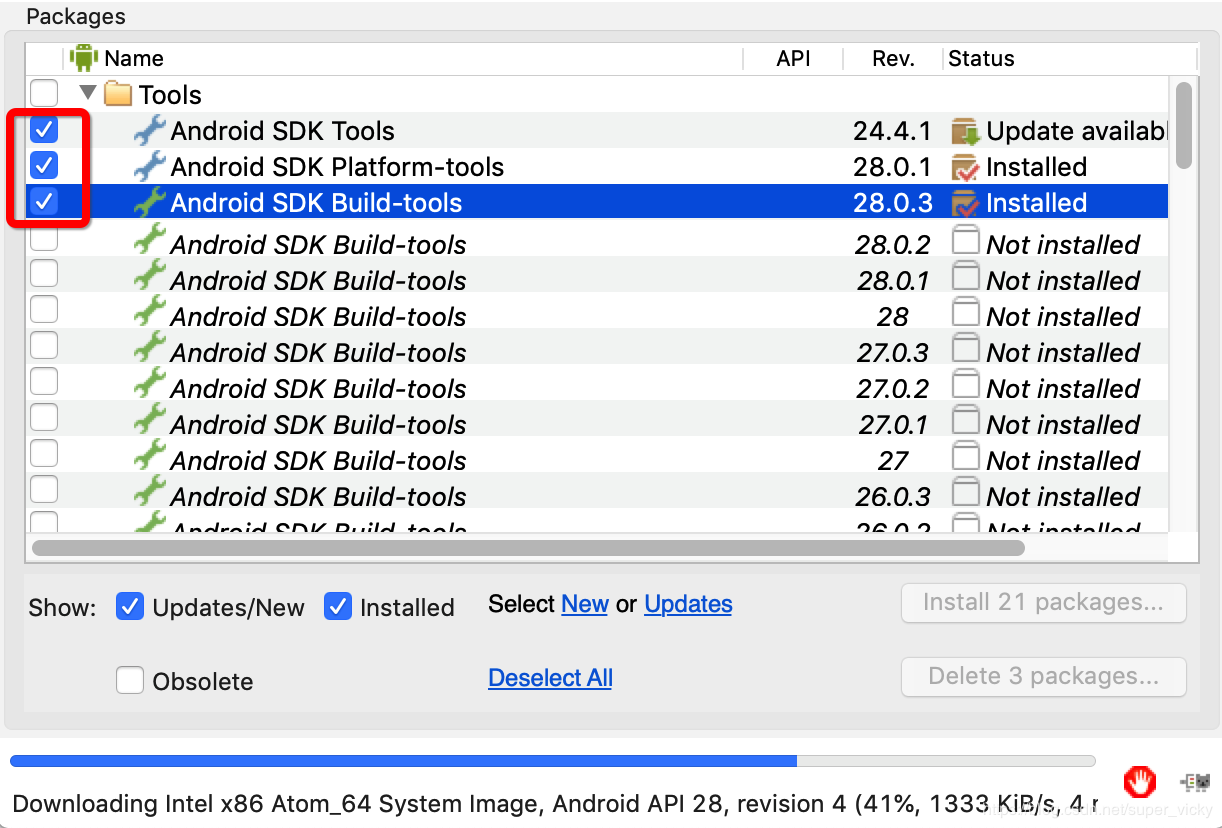
Task: Open the log window icon beside stop
Action: click(x=1196, y=782)
